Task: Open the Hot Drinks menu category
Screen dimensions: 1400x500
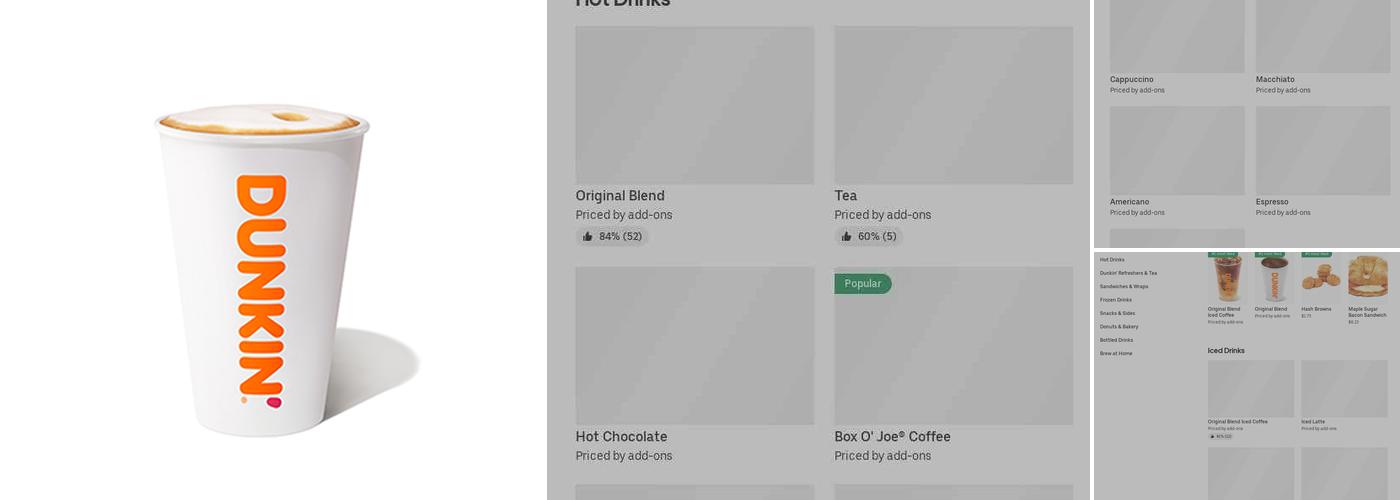Action: click(x=1112, y=260)
